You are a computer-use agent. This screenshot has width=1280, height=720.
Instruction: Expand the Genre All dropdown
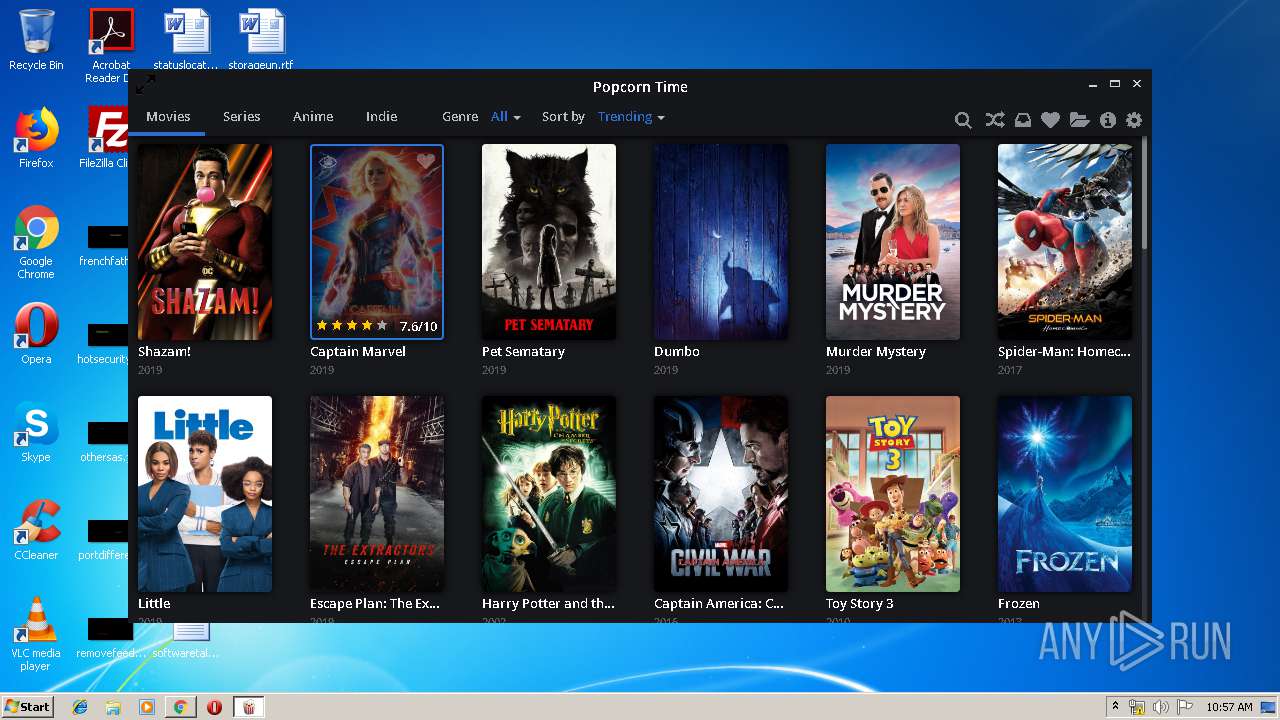click(506, 117)
